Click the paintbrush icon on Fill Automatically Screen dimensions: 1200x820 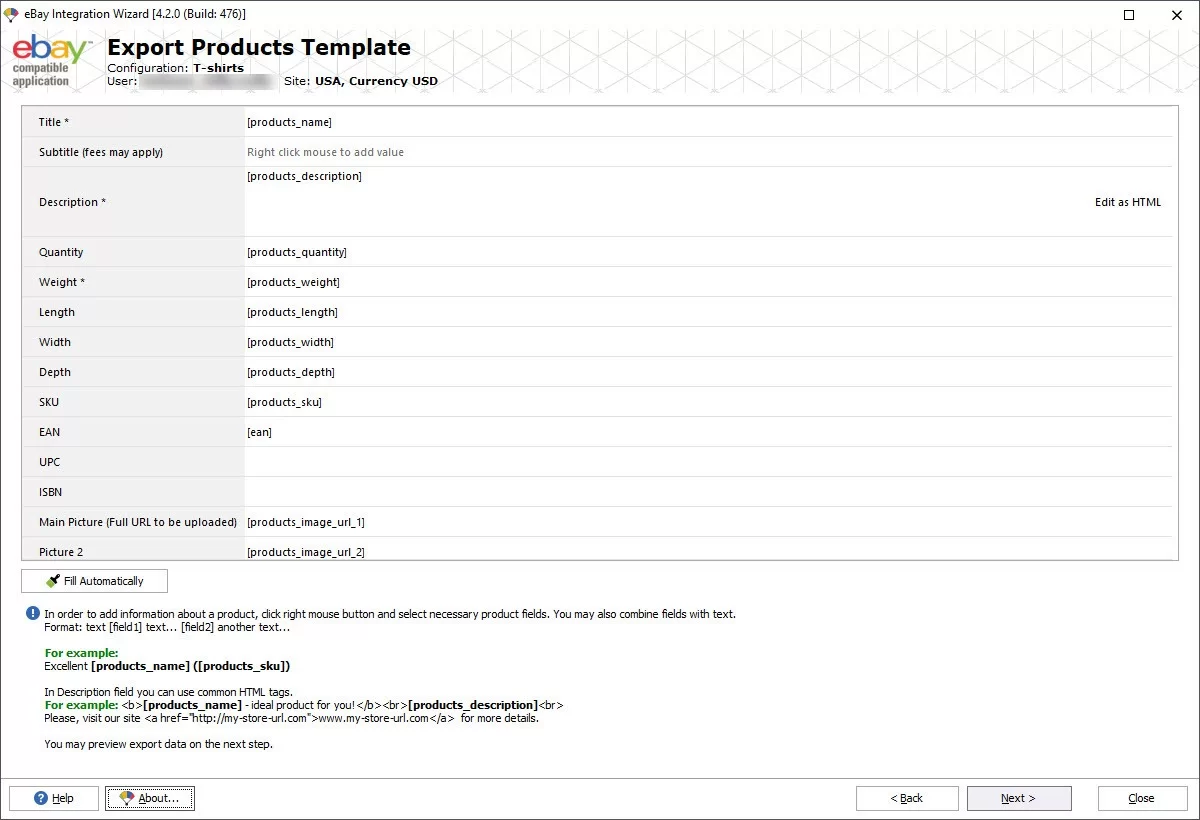click(54, 580)
